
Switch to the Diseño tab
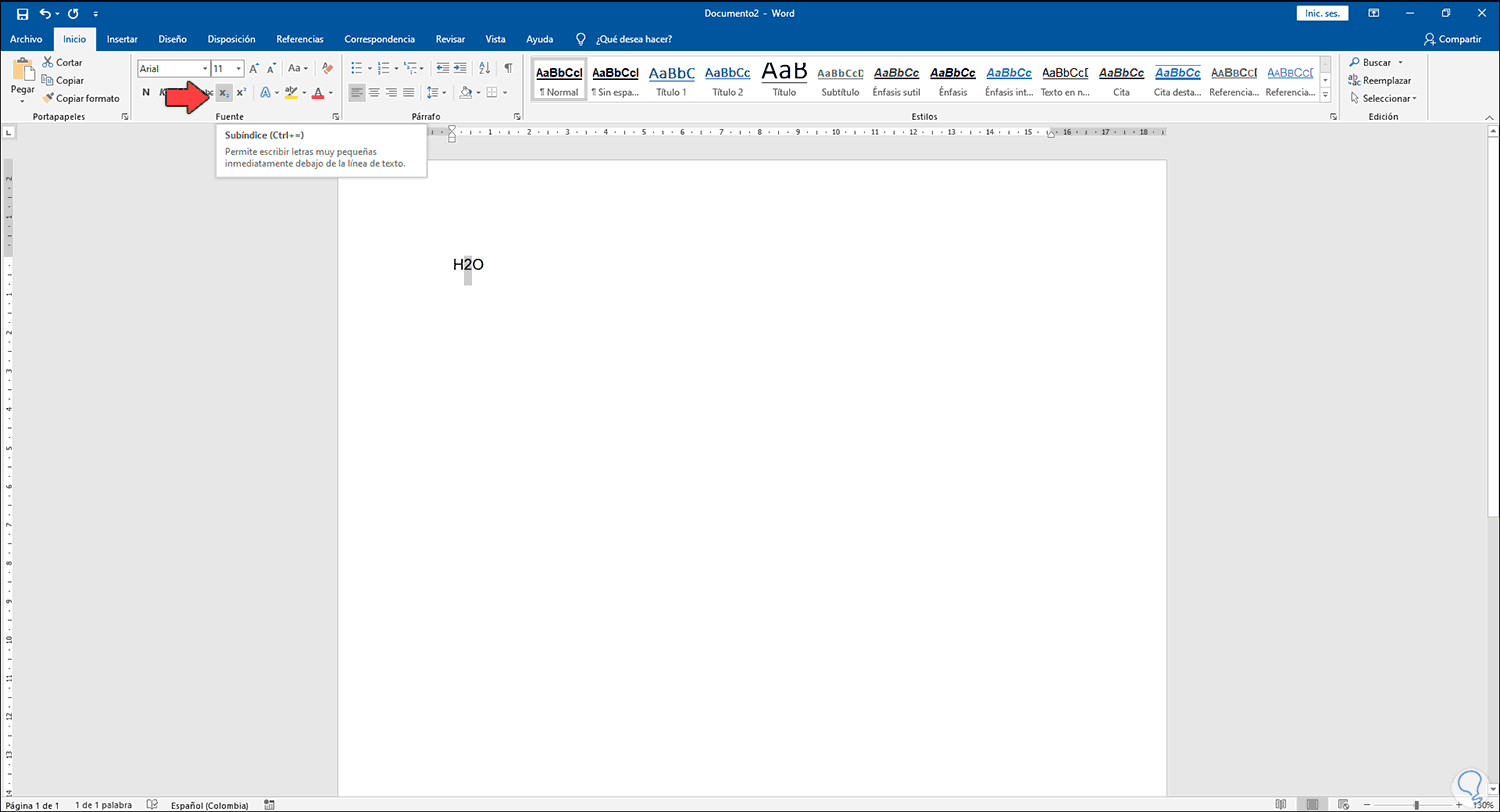tap(172, 39)
